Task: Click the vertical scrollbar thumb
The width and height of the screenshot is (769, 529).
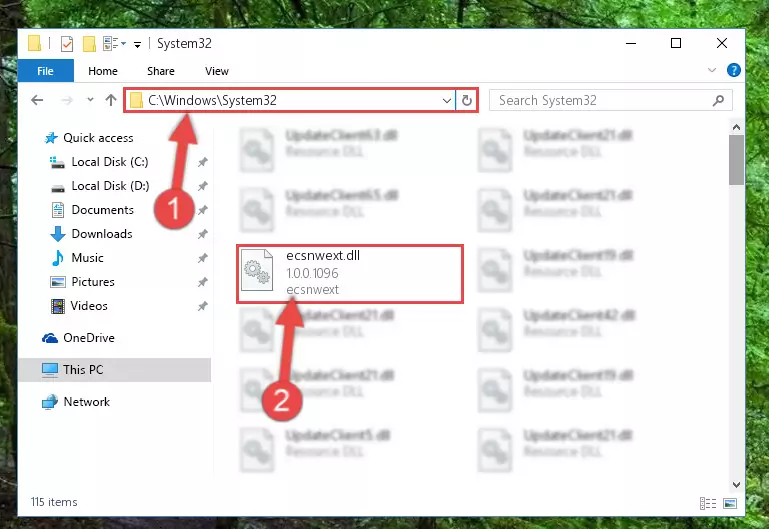Action: coord(736,160)
